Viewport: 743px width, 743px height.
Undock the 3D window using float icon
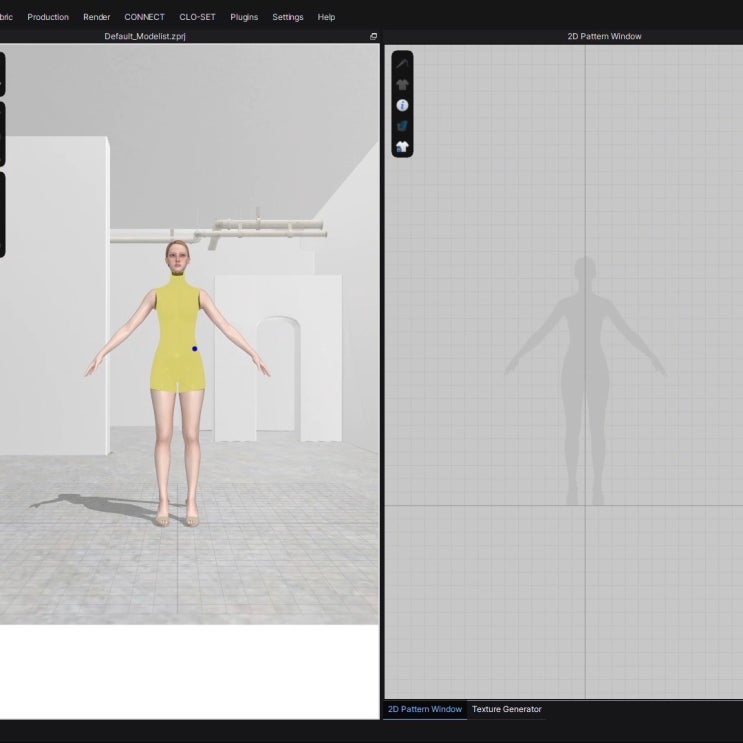tap(373, 36)
